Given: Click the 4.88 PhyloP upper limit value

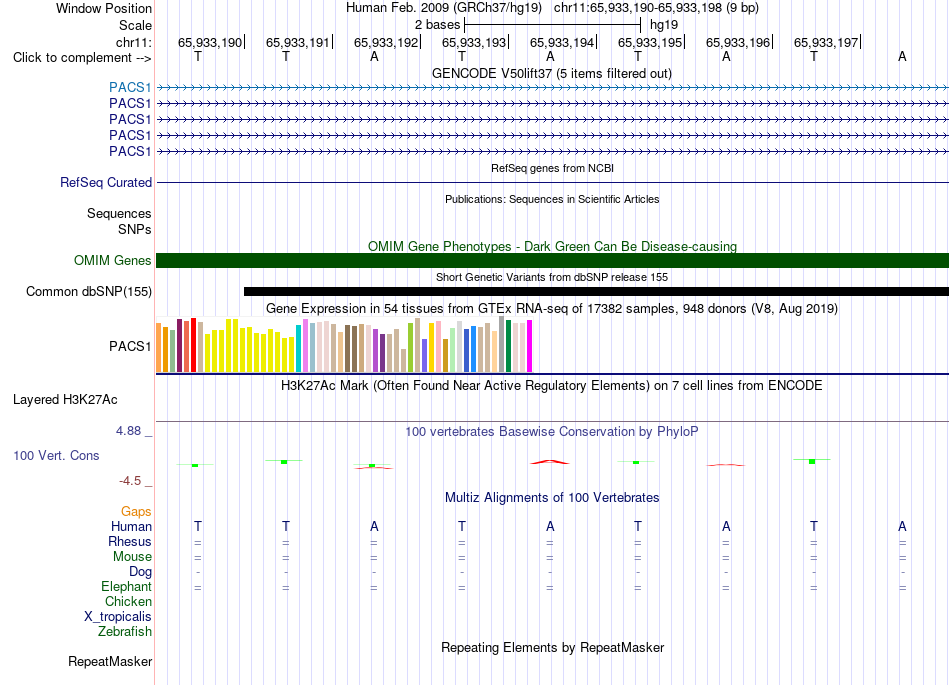Looking at the screenshot, I should point(128,431).
